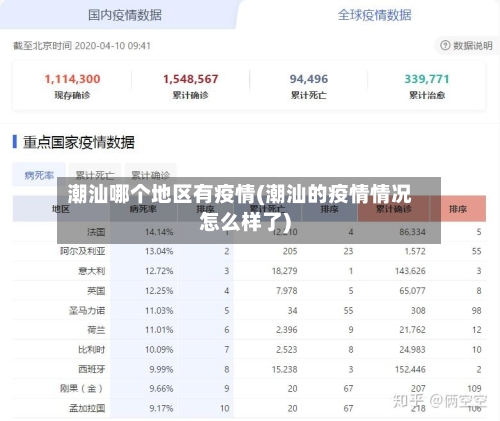Switch to the 全球疫情数据 tab
The width and height of the screenshot is (500, 421).
tap(374, 15)
